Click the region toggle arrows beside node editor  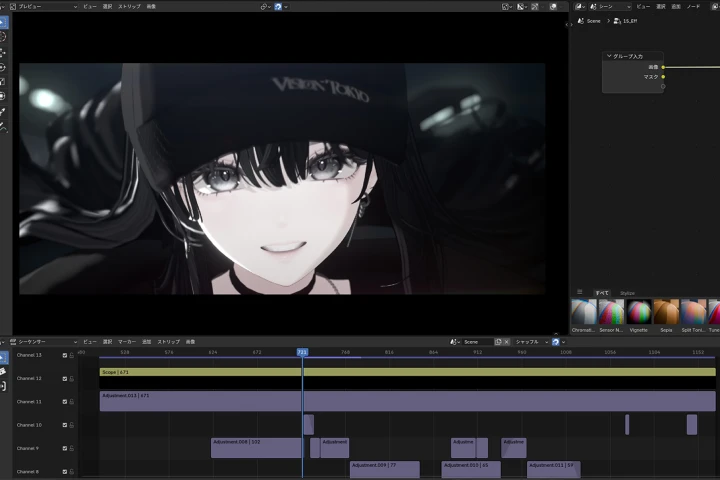569,24
